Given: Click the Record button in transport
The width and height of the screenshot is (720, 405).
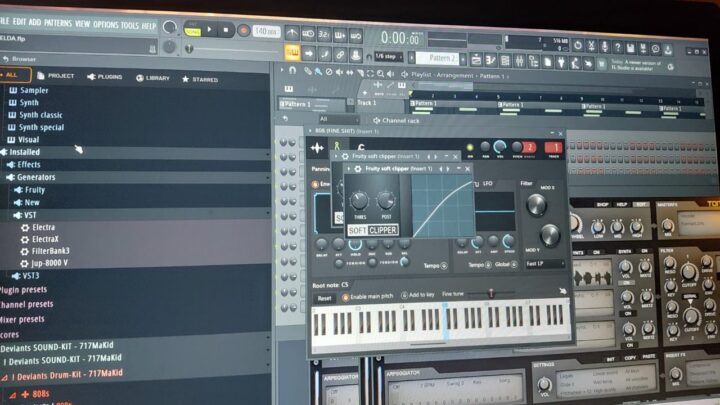Looking at the screenshot, I should [242, 30].
